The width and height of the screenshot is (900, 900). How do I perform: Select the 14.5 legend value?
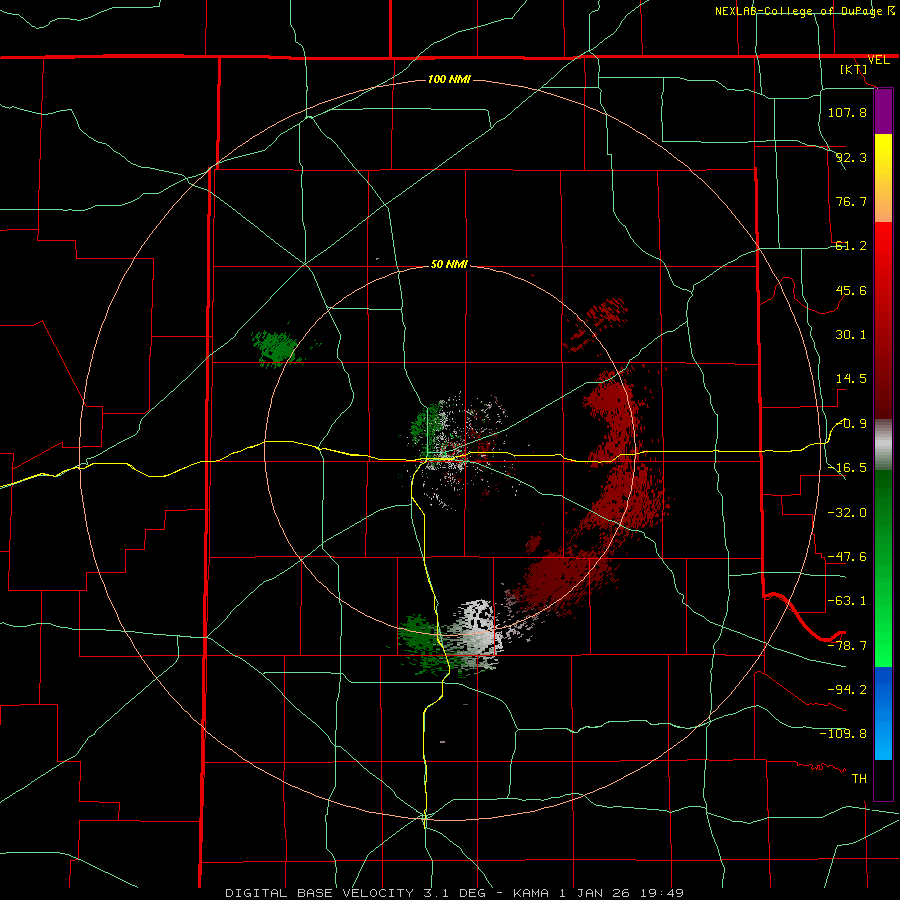pos(851,379)
